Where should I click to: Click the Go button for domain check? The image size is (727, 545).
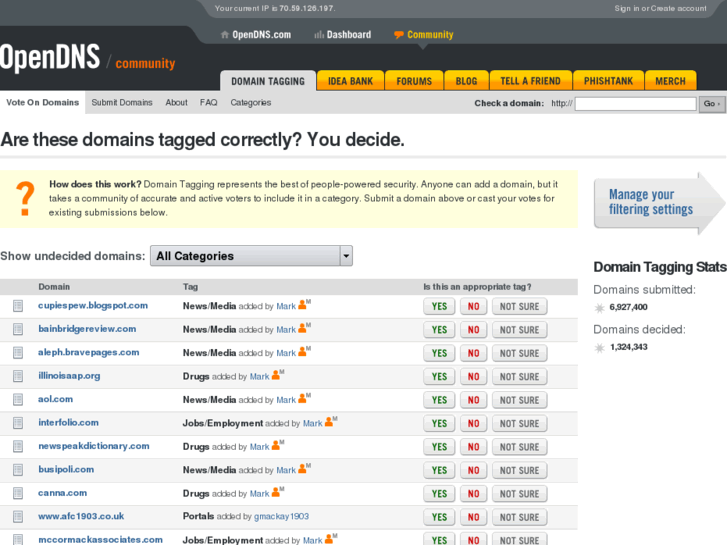point(712,103)
